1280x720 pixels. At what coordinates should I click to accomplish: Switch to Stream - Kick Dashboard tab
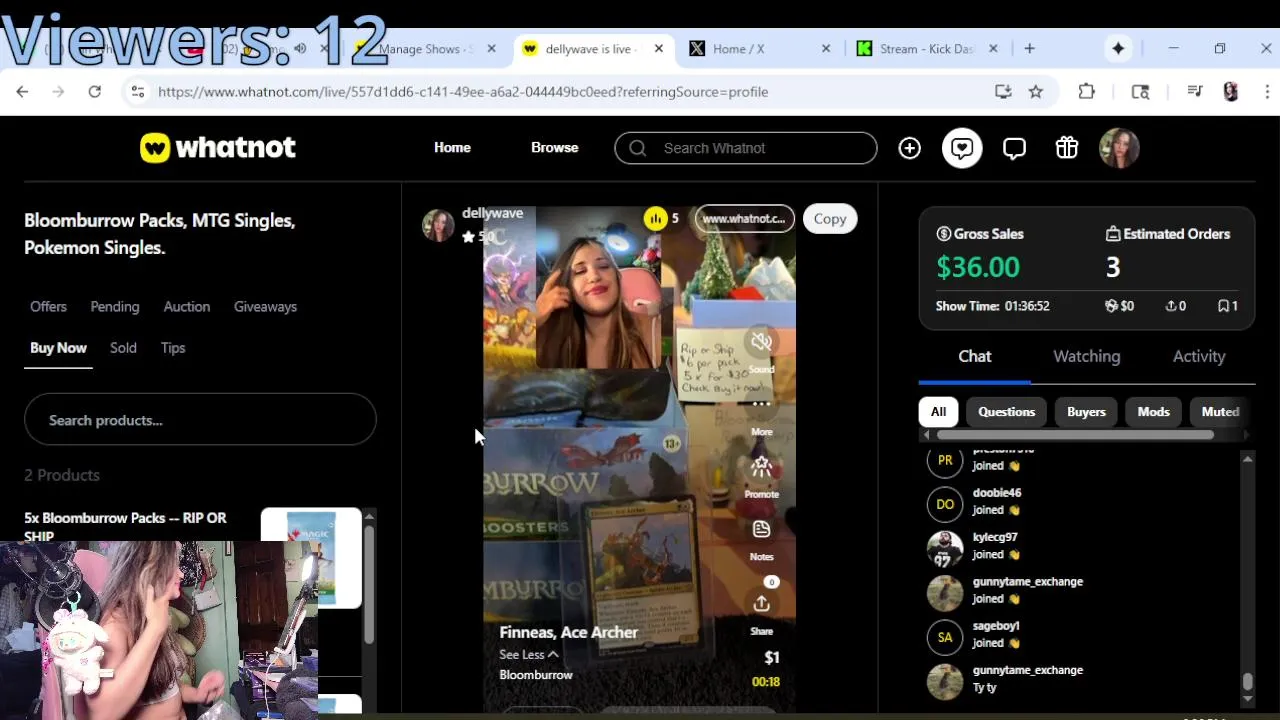click(x=926, y=48)
